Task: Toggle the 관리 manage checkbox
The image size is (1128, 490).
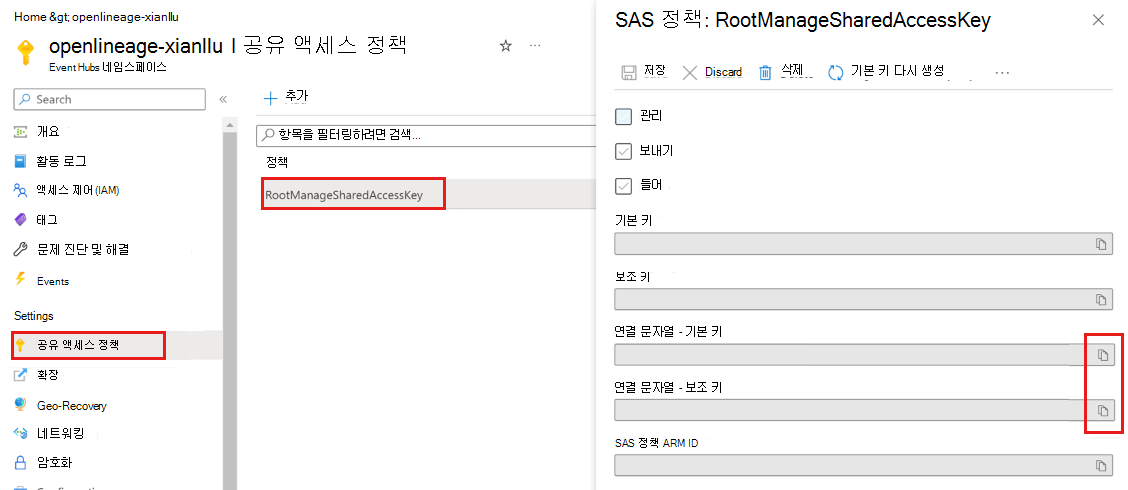Action: (x=624, y=116)
